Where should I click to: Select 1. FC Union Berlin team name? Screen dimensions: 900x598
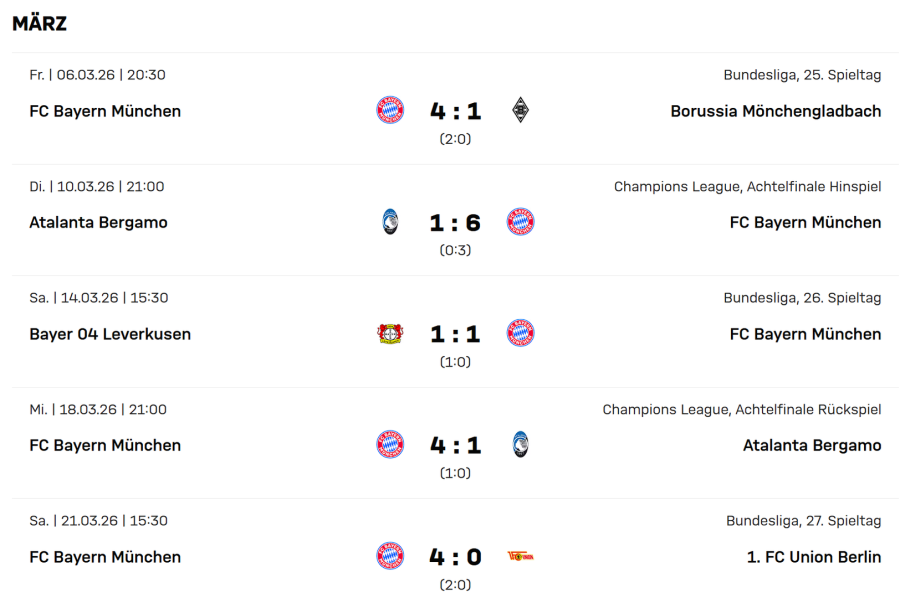click(x=813, y=557)
